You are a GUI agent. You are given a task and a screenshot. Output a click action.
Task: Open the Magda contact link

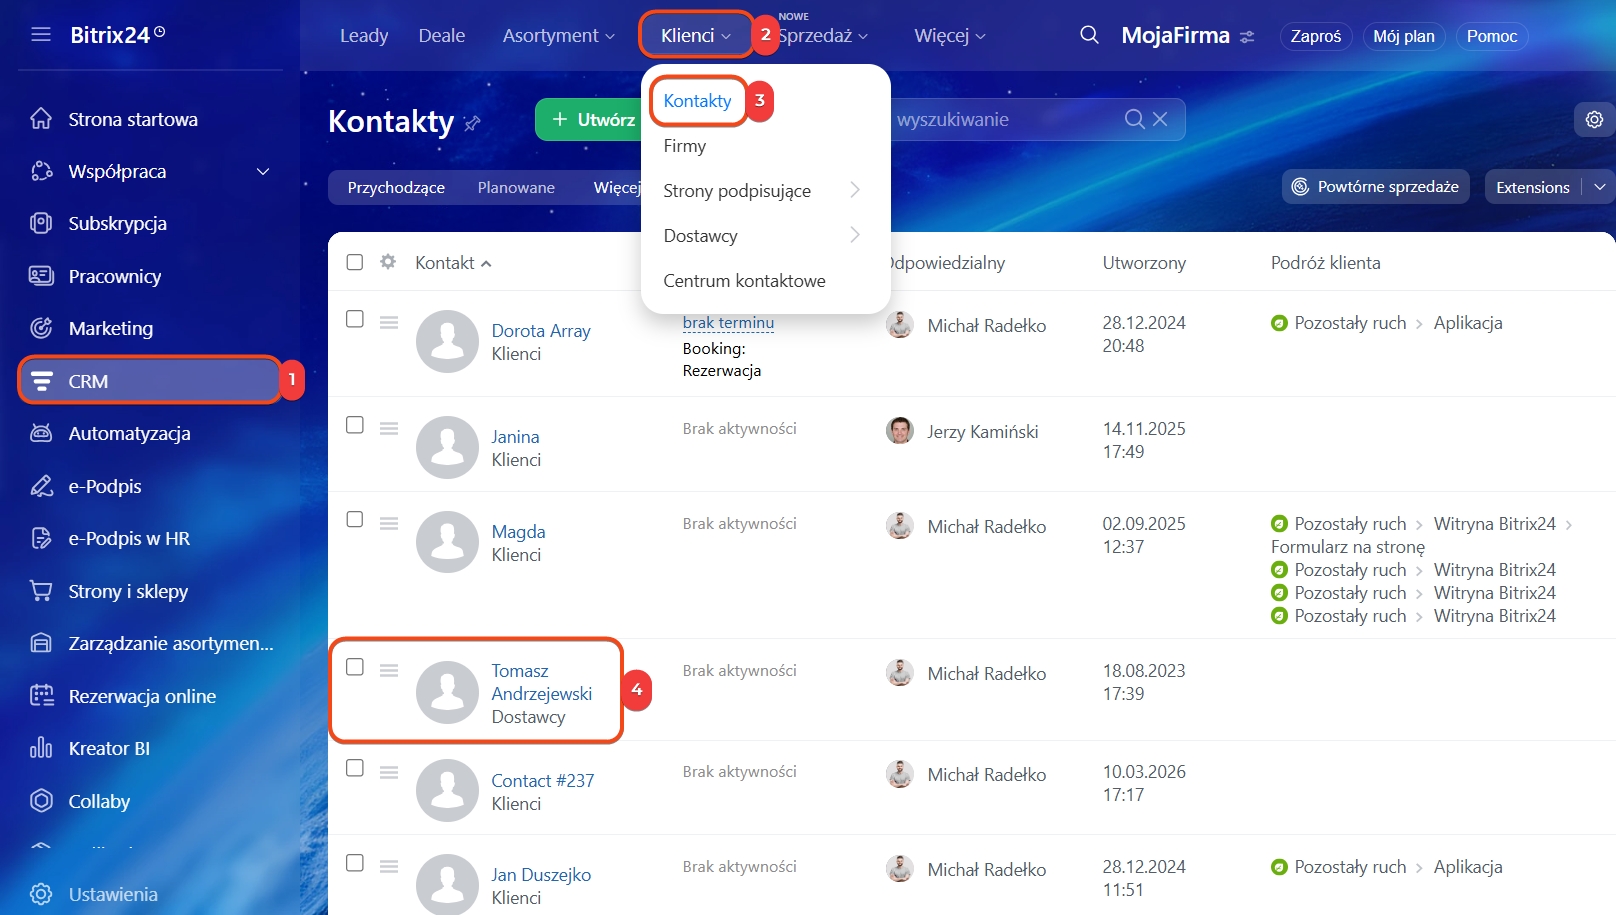pos(518,532)
